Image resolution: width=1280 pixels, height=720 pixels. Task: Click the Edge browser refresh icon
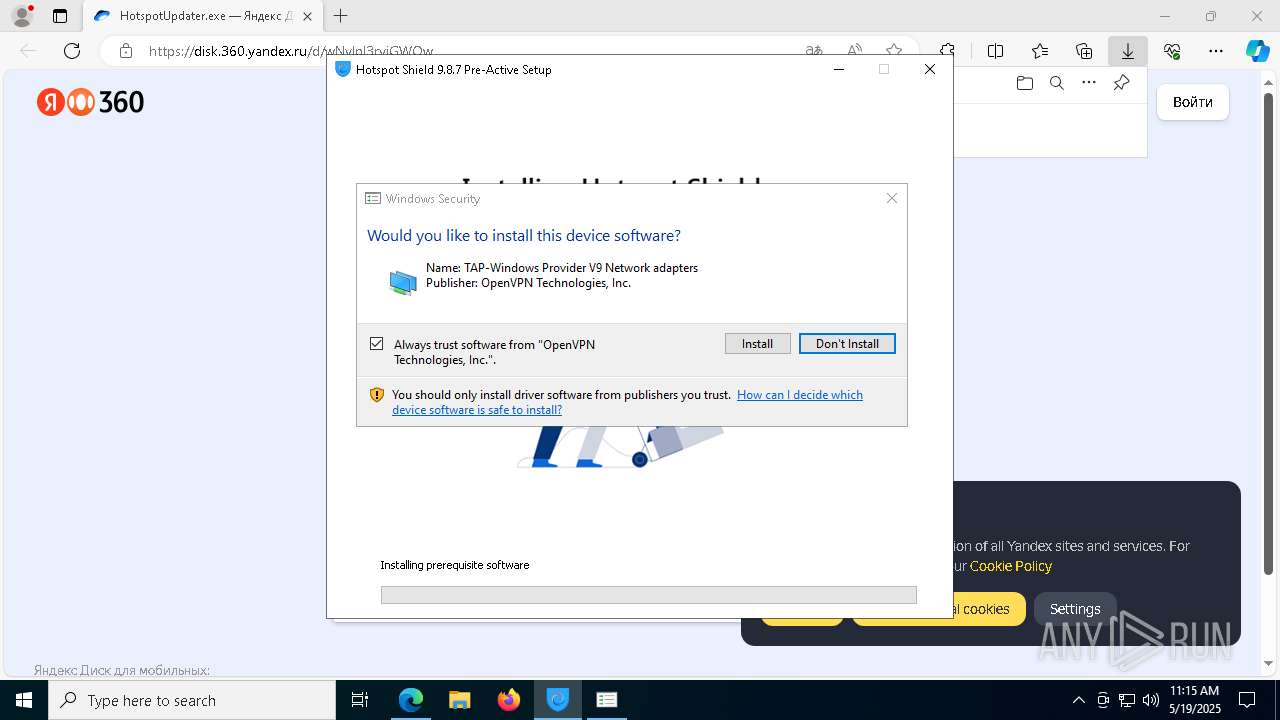(72, 51)
